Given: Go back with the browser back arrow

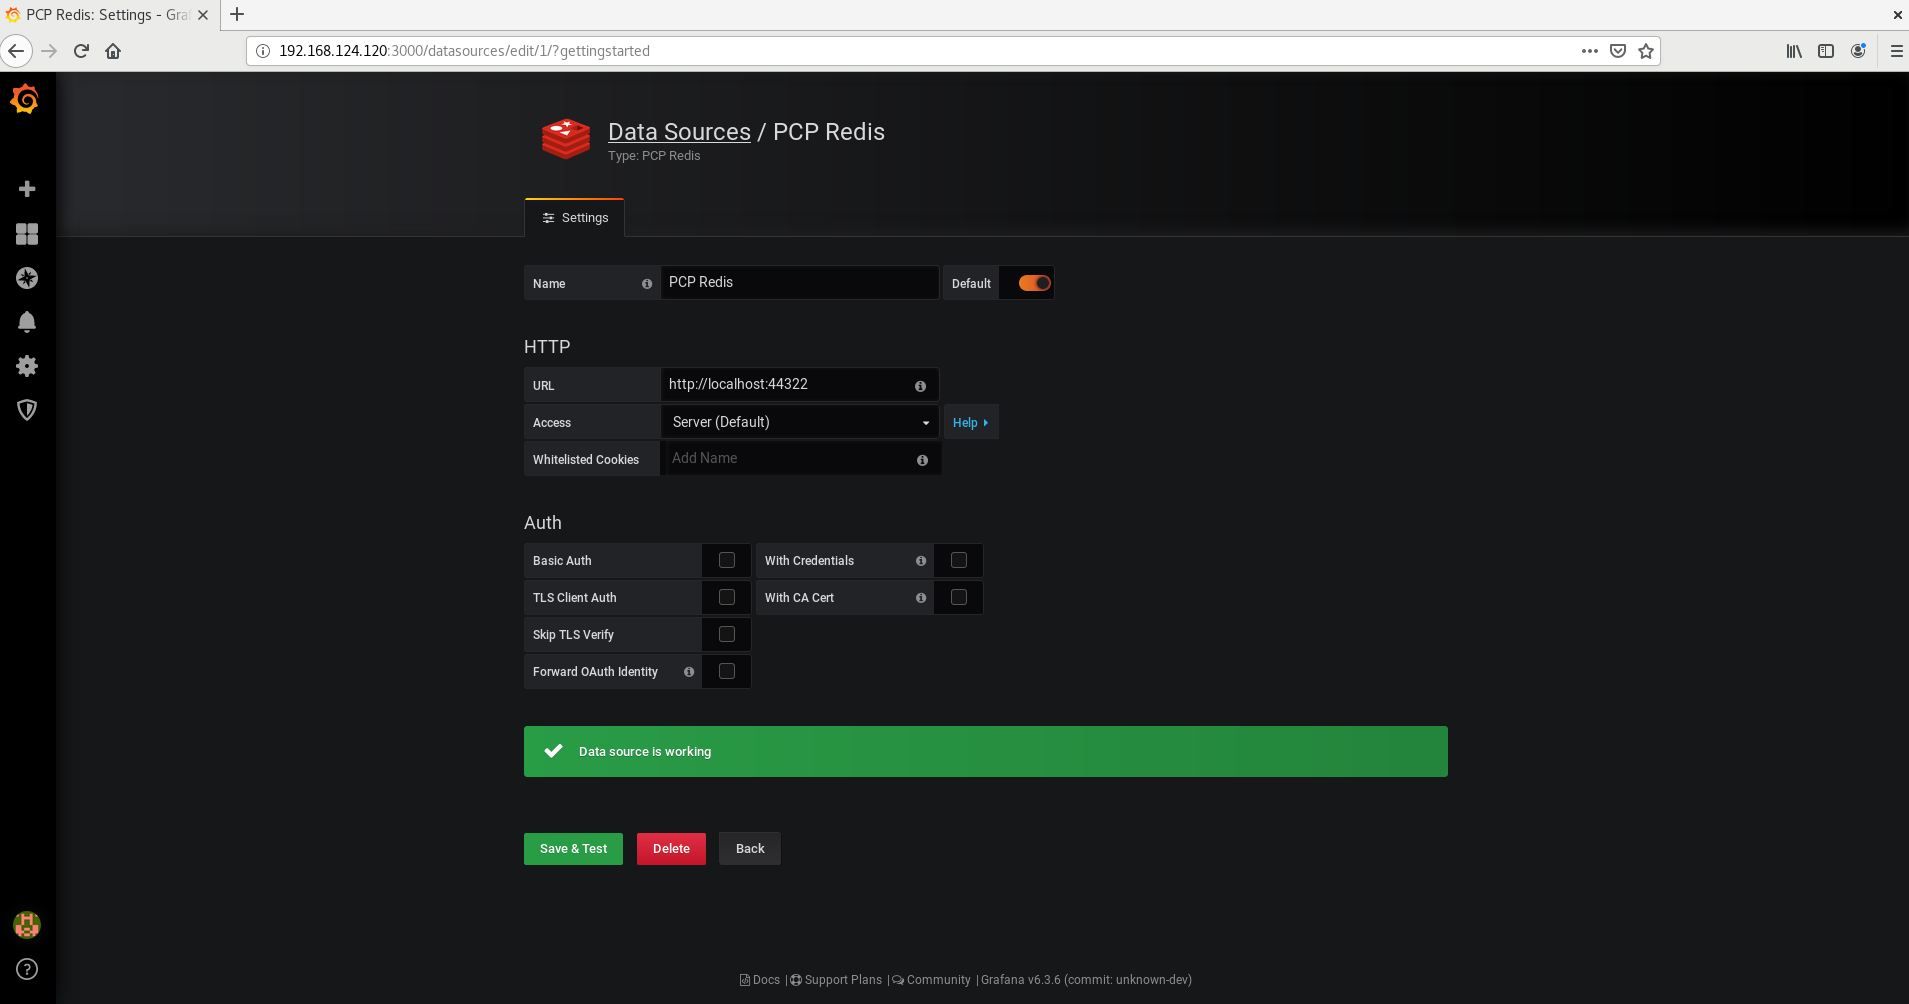Looking at the screenshot, I should (x=16, y=51).
